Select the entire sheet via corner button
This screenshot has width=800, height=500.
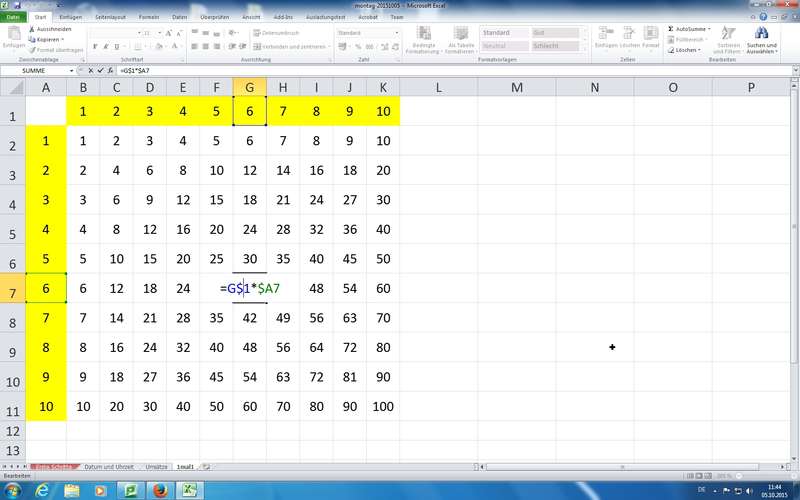coord(13,87)
